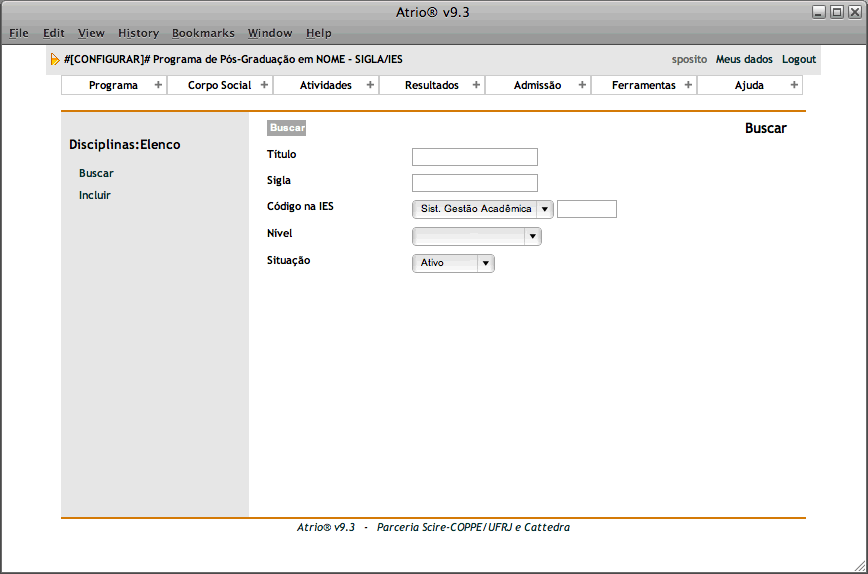The image size is (868, 574).
Task: Open the Meus dados link
Action: click(744, 59)
